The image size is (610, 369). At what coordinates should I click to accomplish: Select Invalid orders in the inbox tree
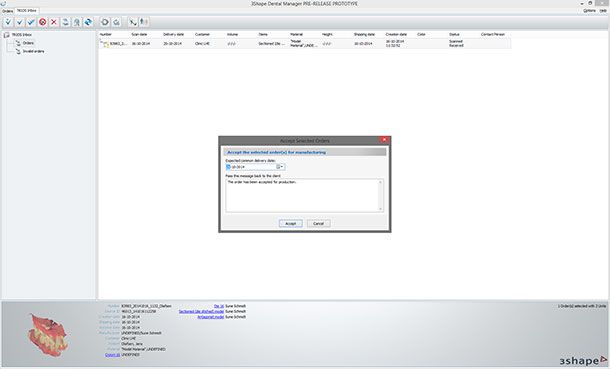33,51
